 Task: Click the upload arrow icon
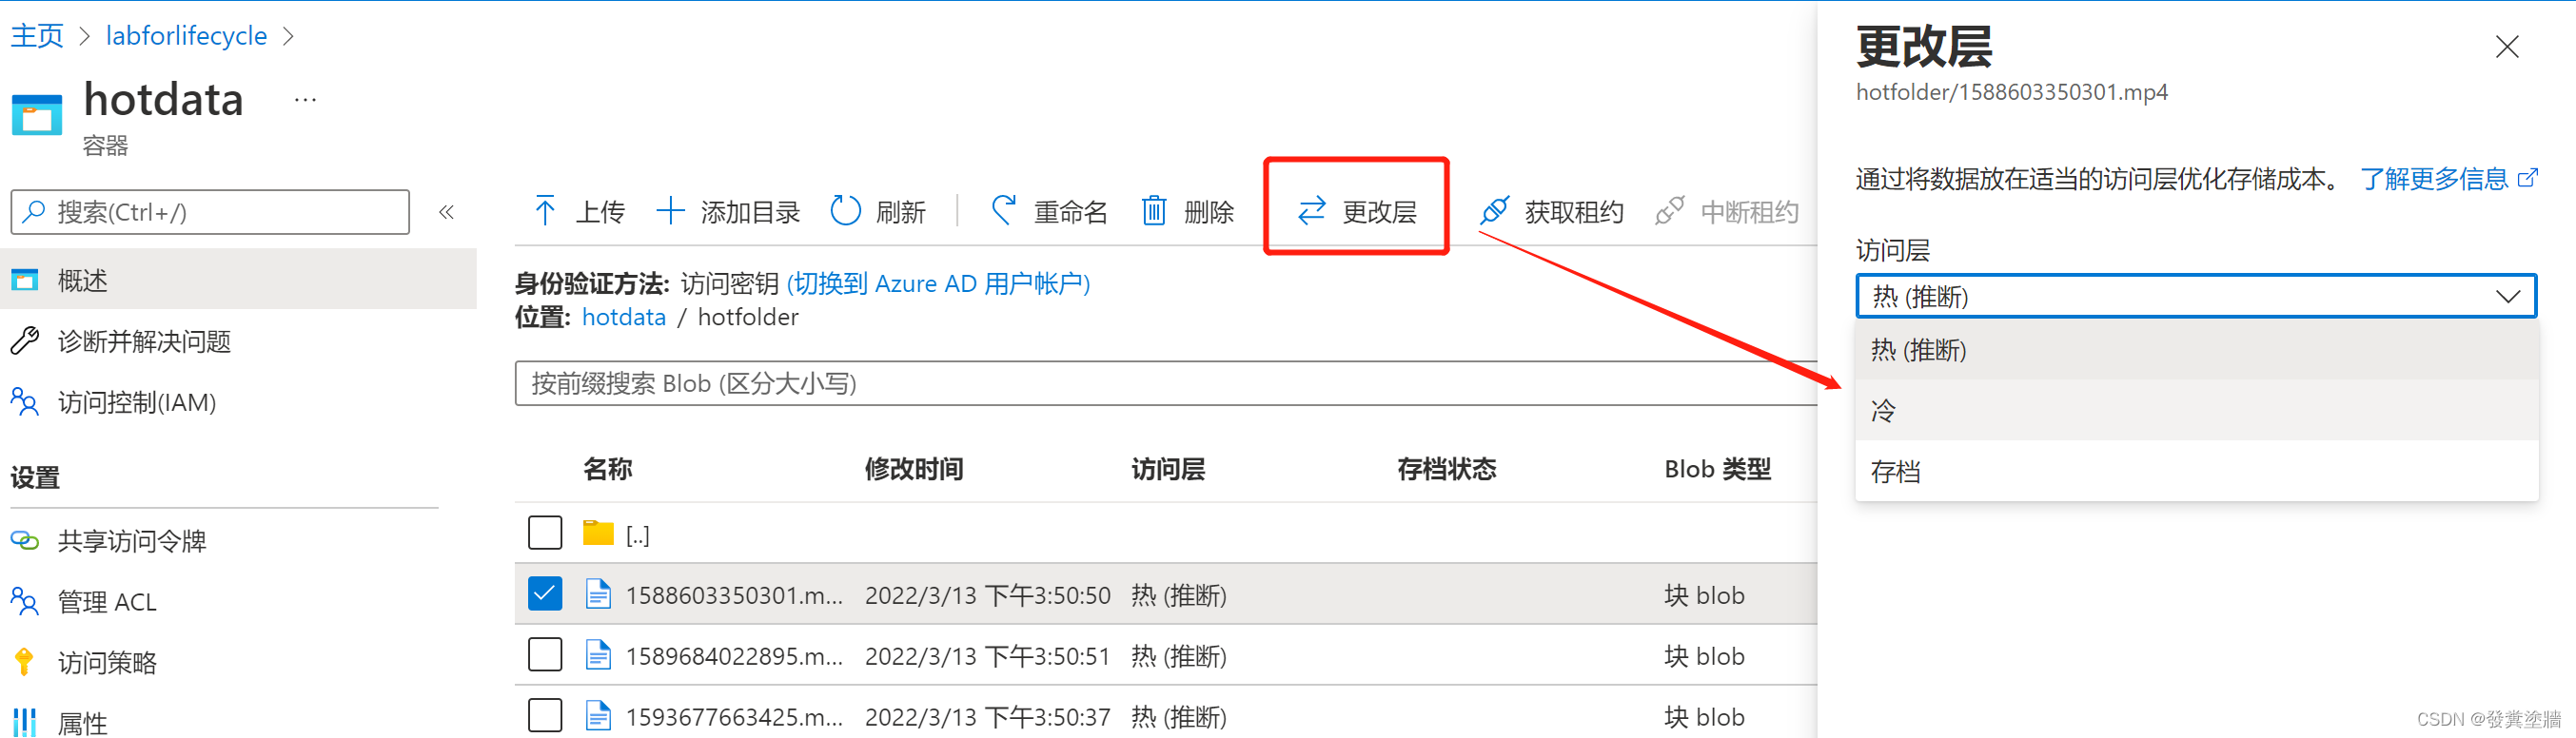point(545,211)
